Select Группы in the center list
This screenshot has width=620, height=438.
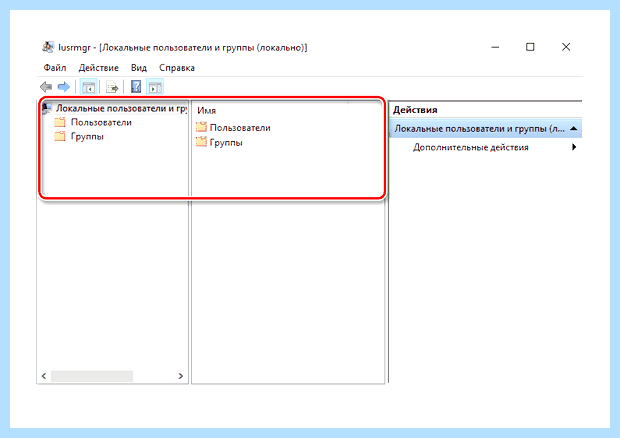click(x=226, y=143)
